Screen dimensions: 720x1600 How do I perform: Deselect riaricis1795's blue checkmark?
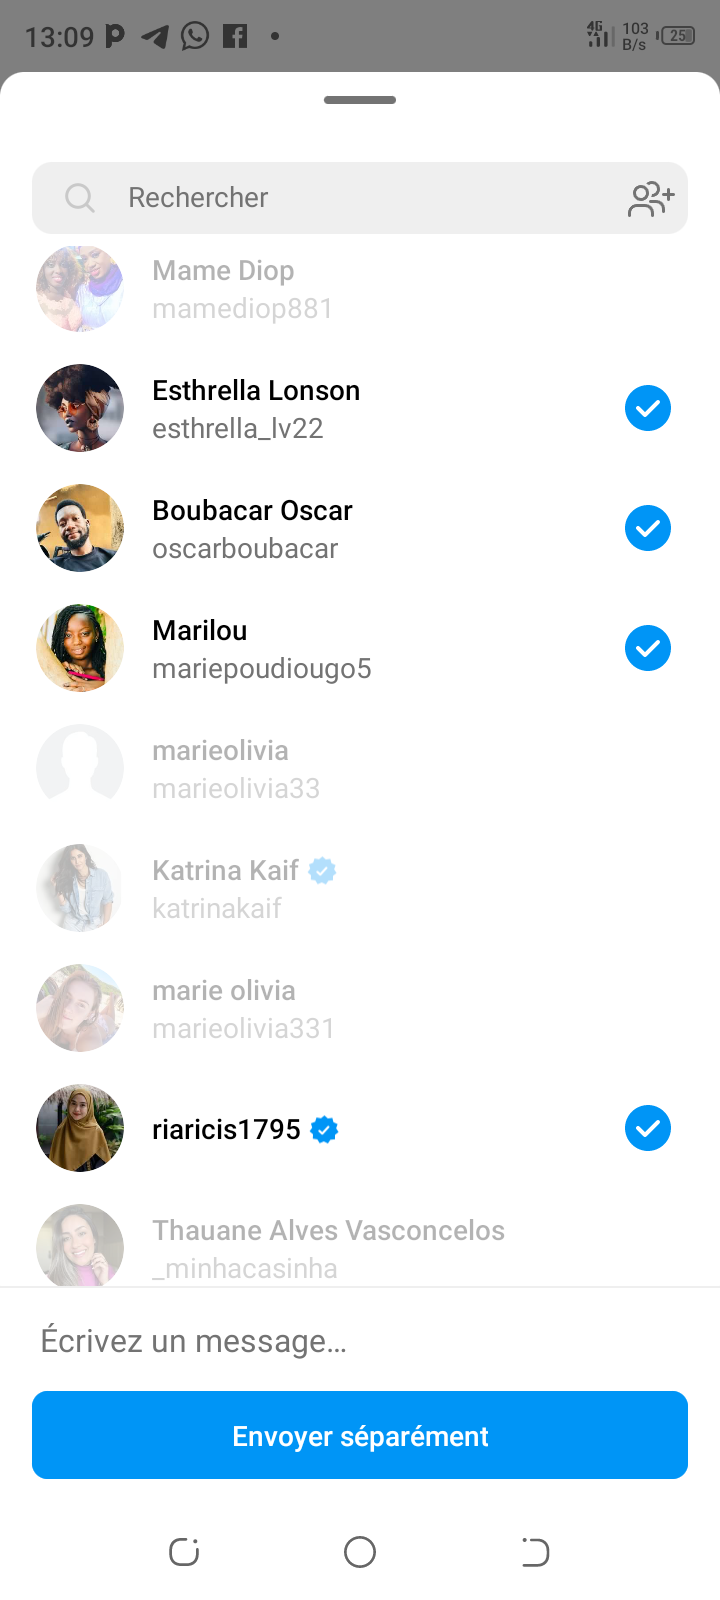[x=648, y=1128]
